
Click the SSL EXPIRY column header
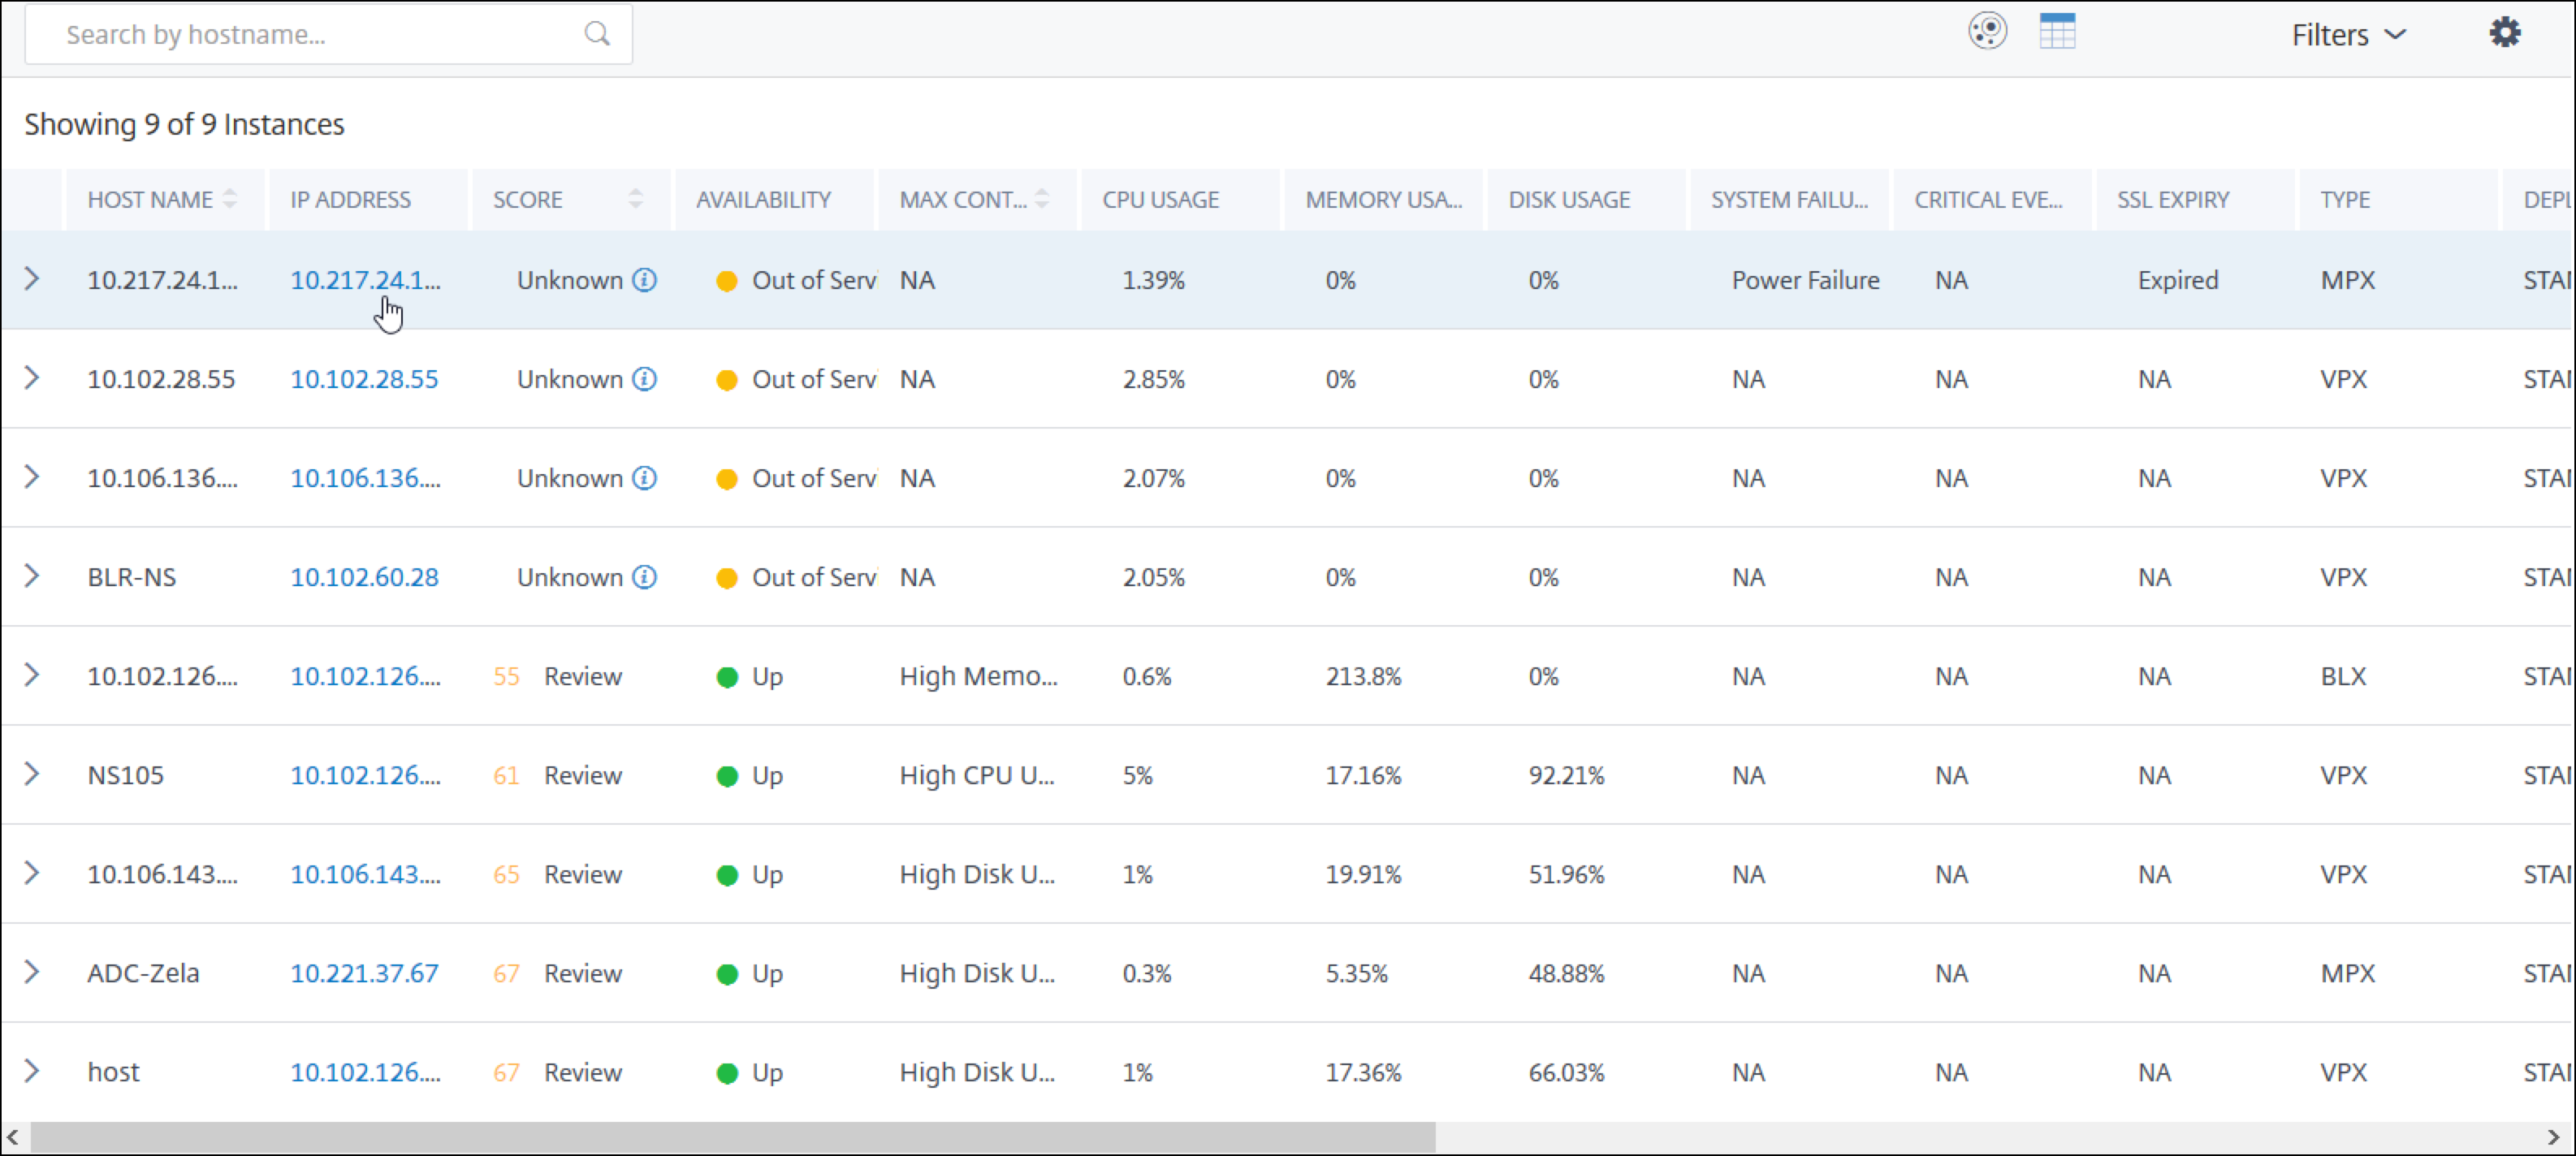[2173, 199]
